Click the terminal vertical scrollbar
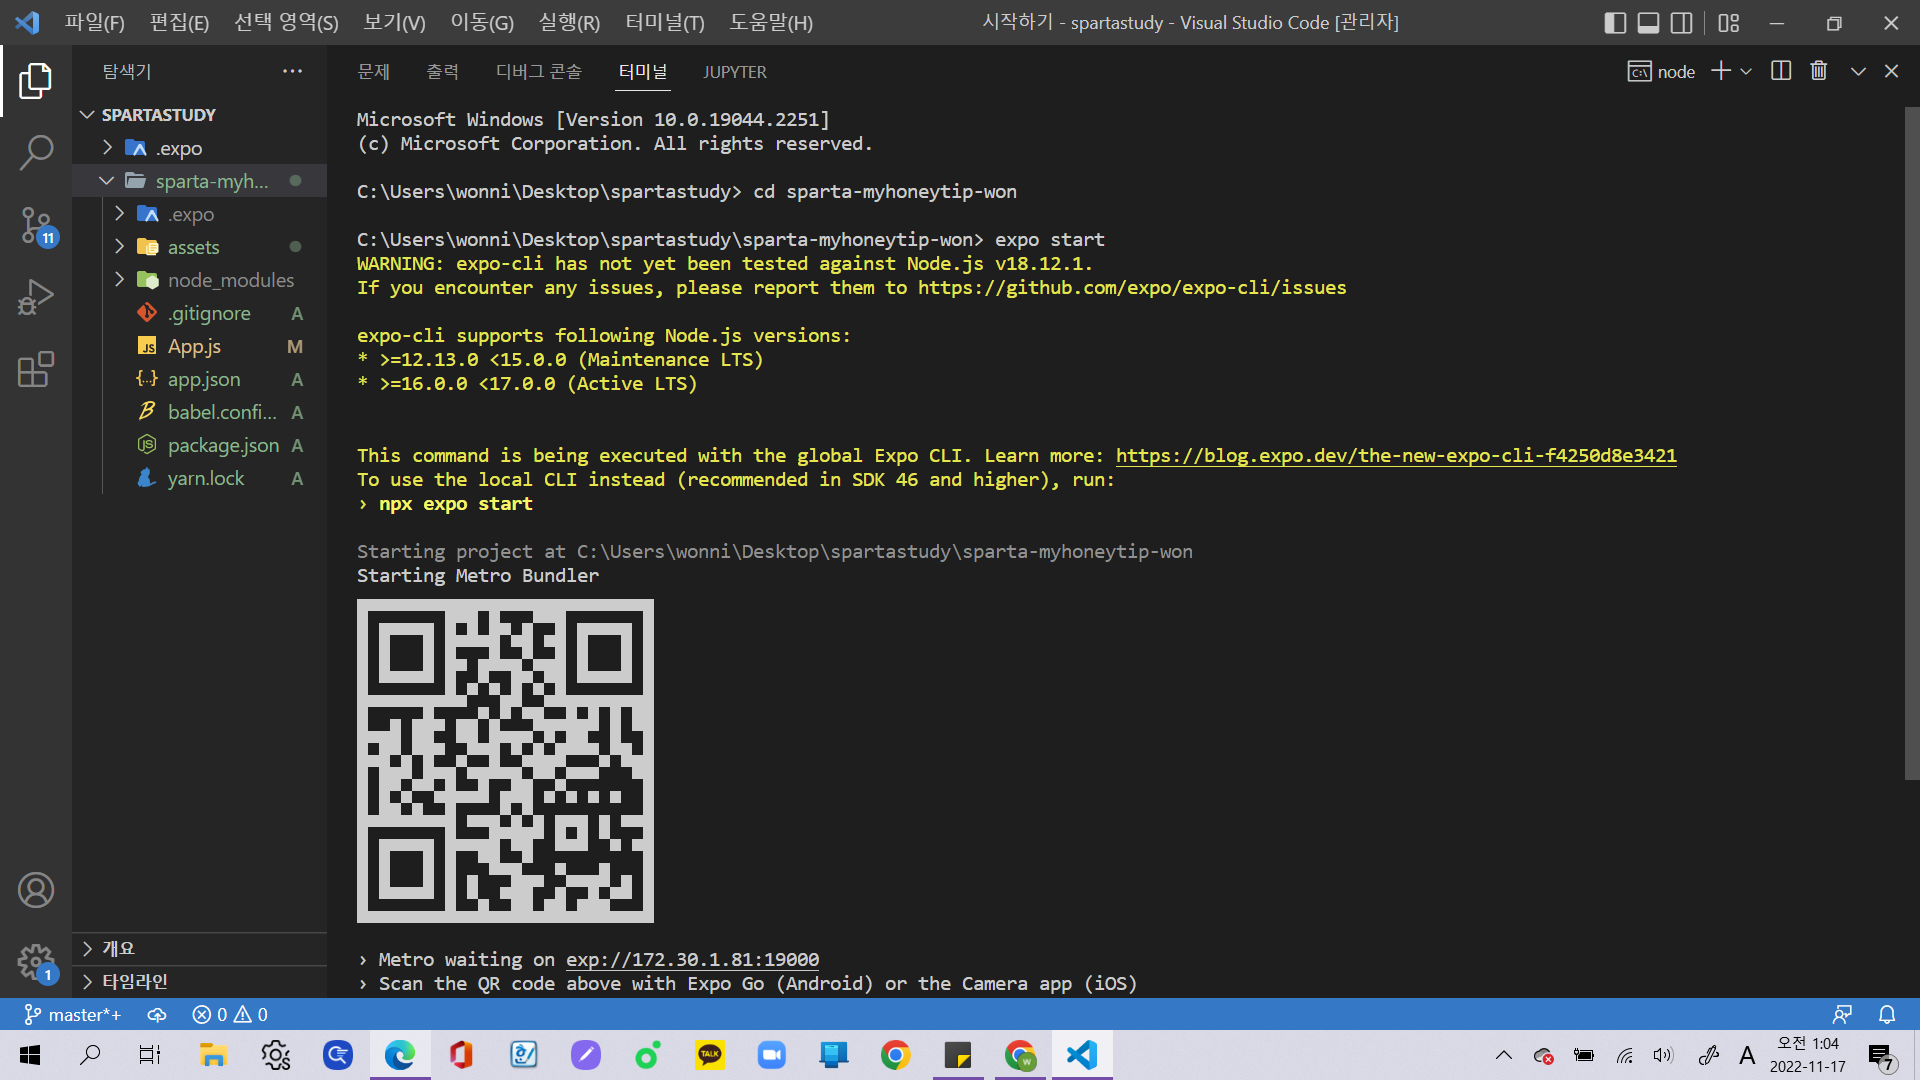This screenshot has height=1080, width=1920. (x=1911, y=443)
